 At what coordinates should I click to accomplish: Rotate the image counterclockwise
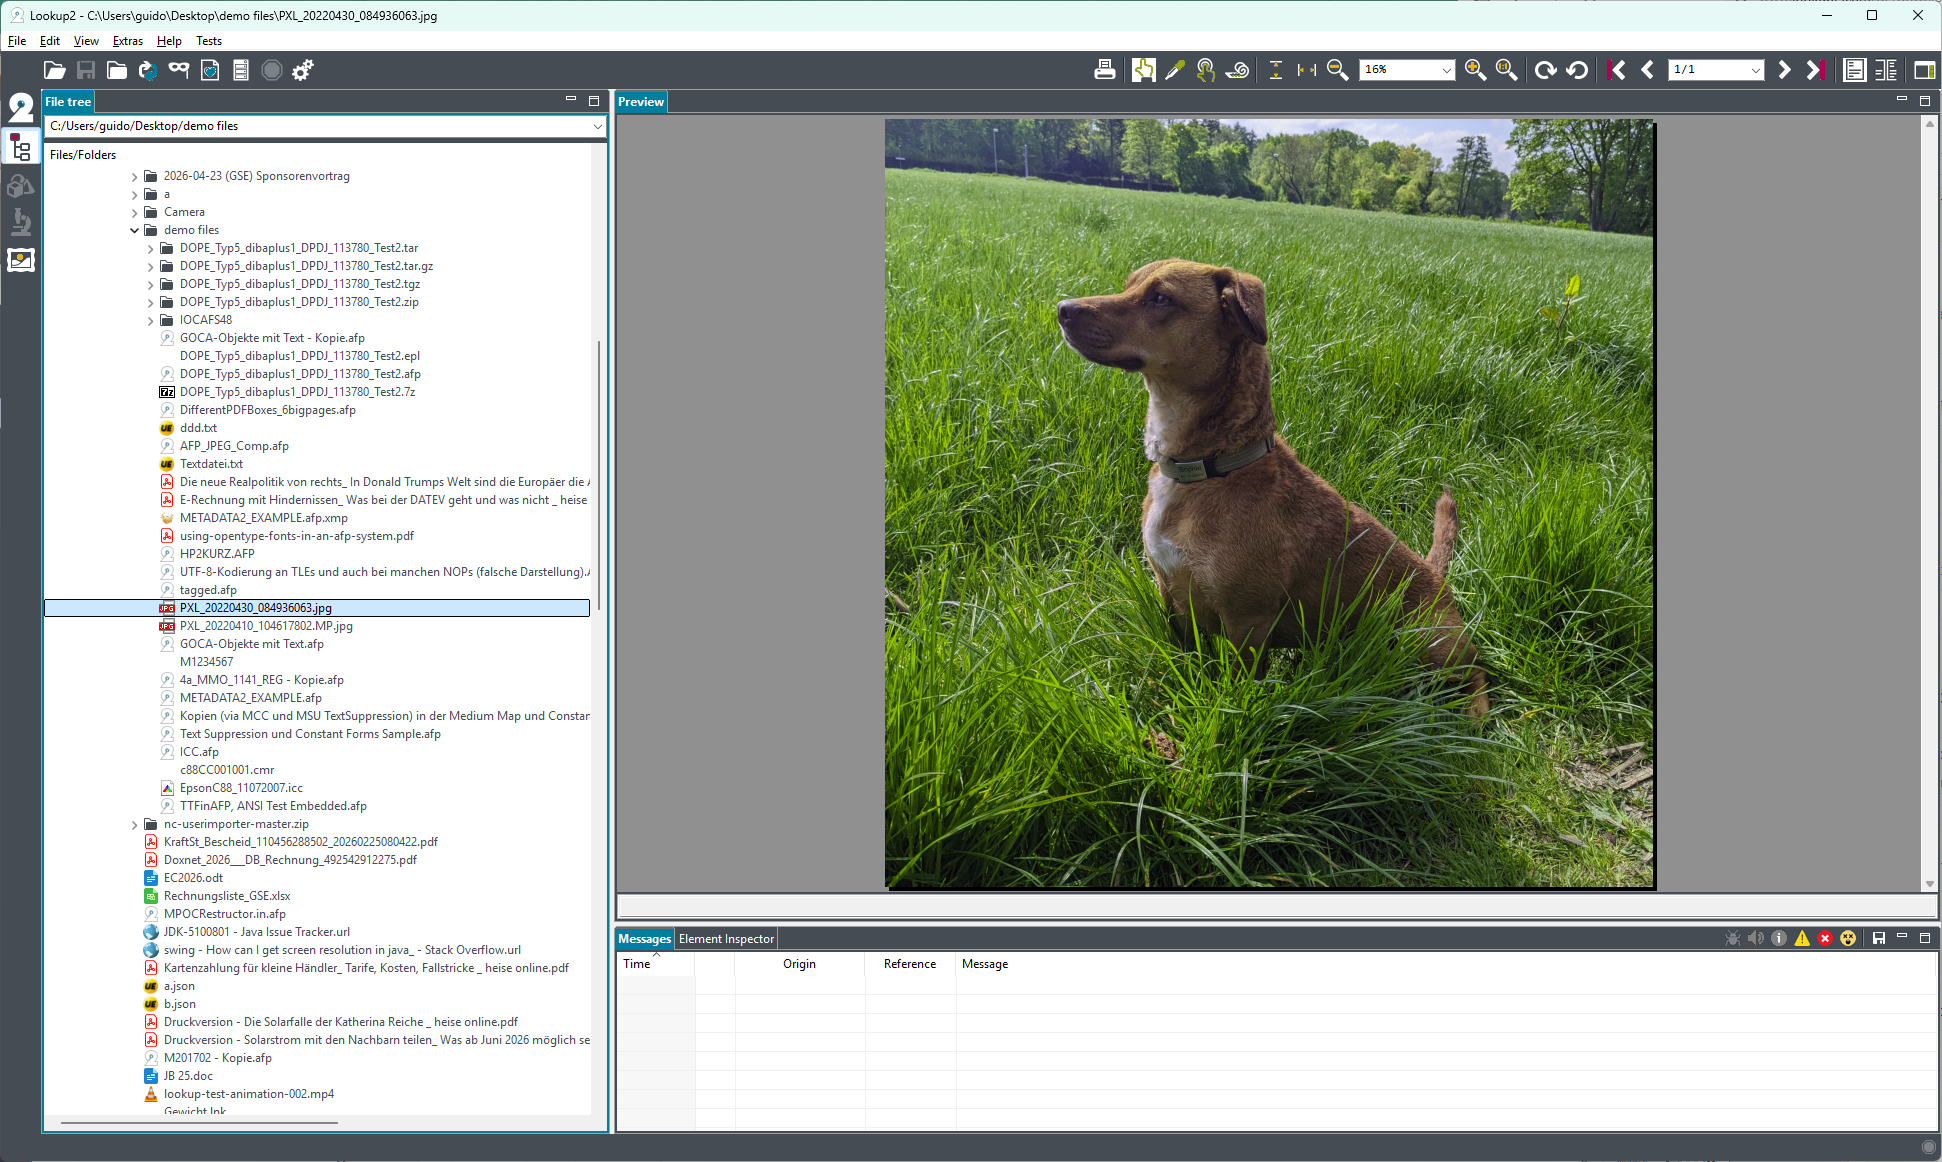pos(1577,70)
